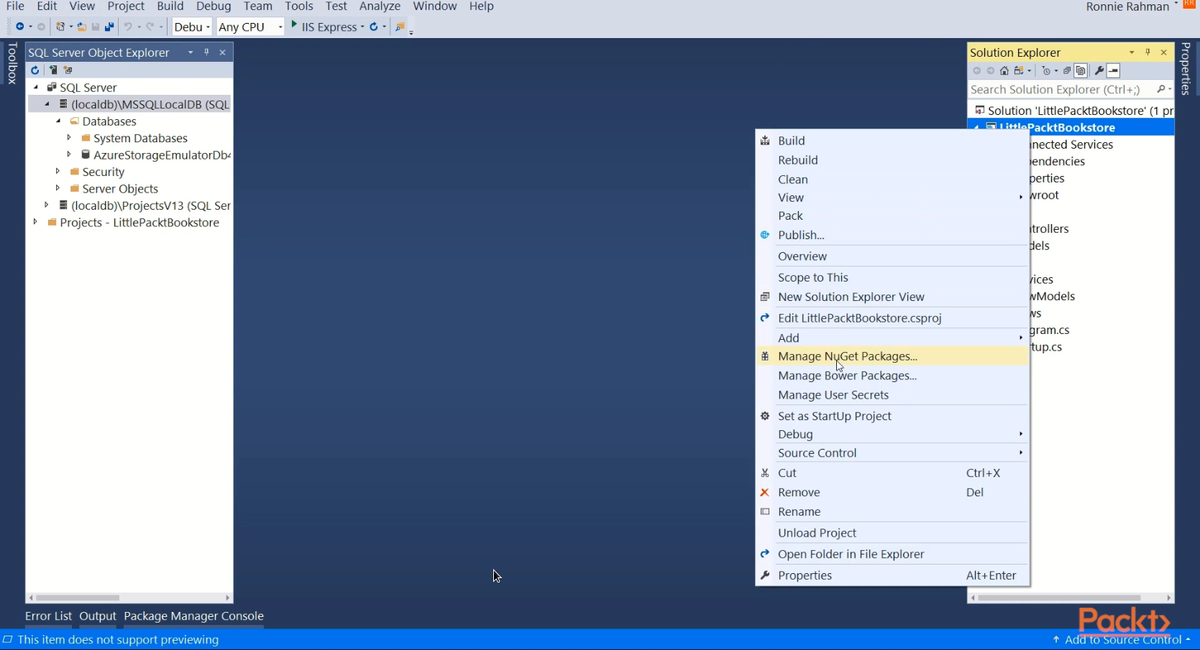Click the Sync with Active Document icon
This screenshot has width=1200, height=650.
click(x=1019, y=70)
